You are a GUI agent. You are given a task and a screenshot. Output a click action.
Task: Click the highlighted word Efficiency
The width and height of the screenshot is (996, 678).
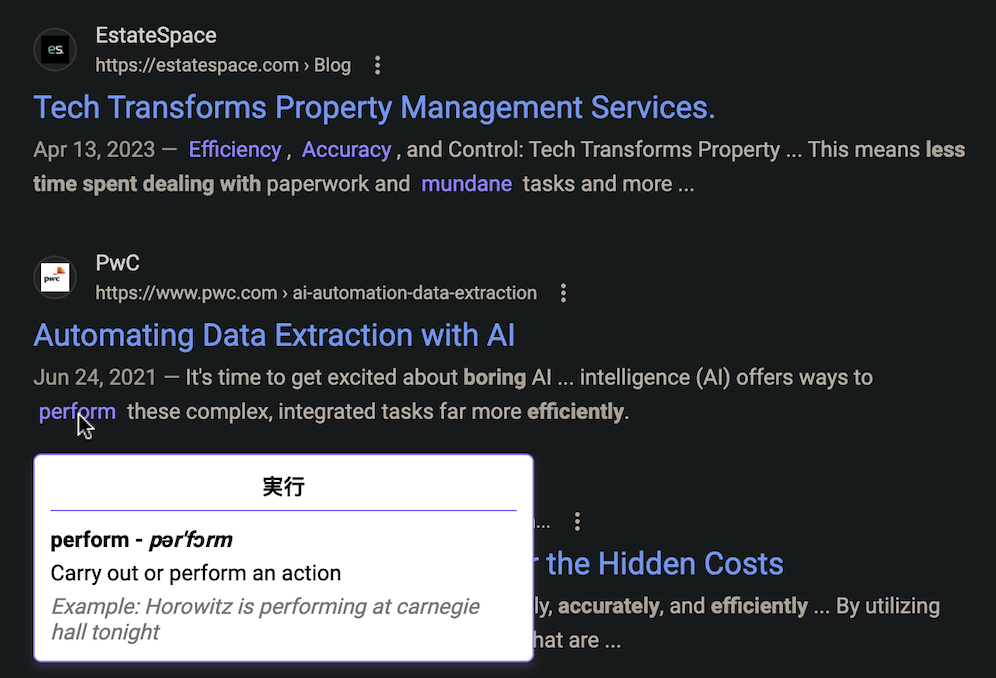click(234, 149)
